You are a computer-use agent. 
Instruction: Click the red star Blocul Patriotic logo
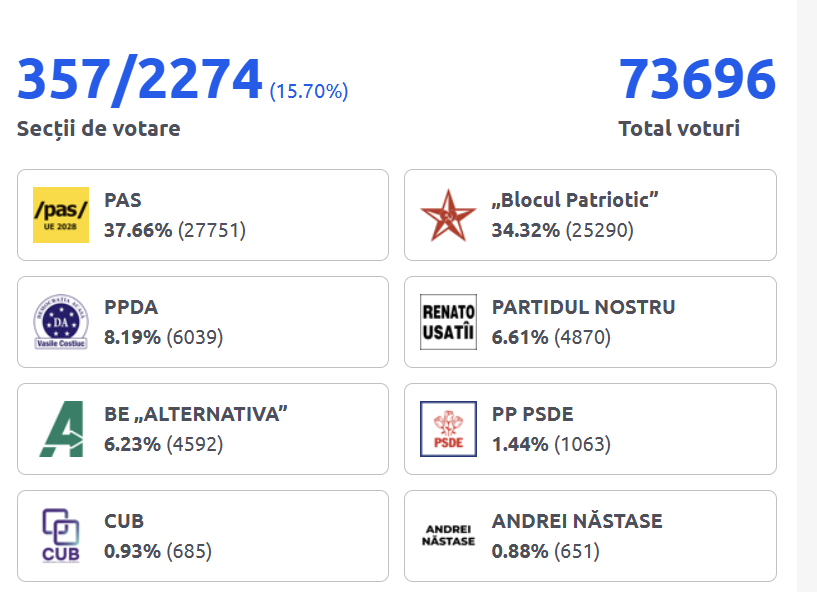coord(448,215)
